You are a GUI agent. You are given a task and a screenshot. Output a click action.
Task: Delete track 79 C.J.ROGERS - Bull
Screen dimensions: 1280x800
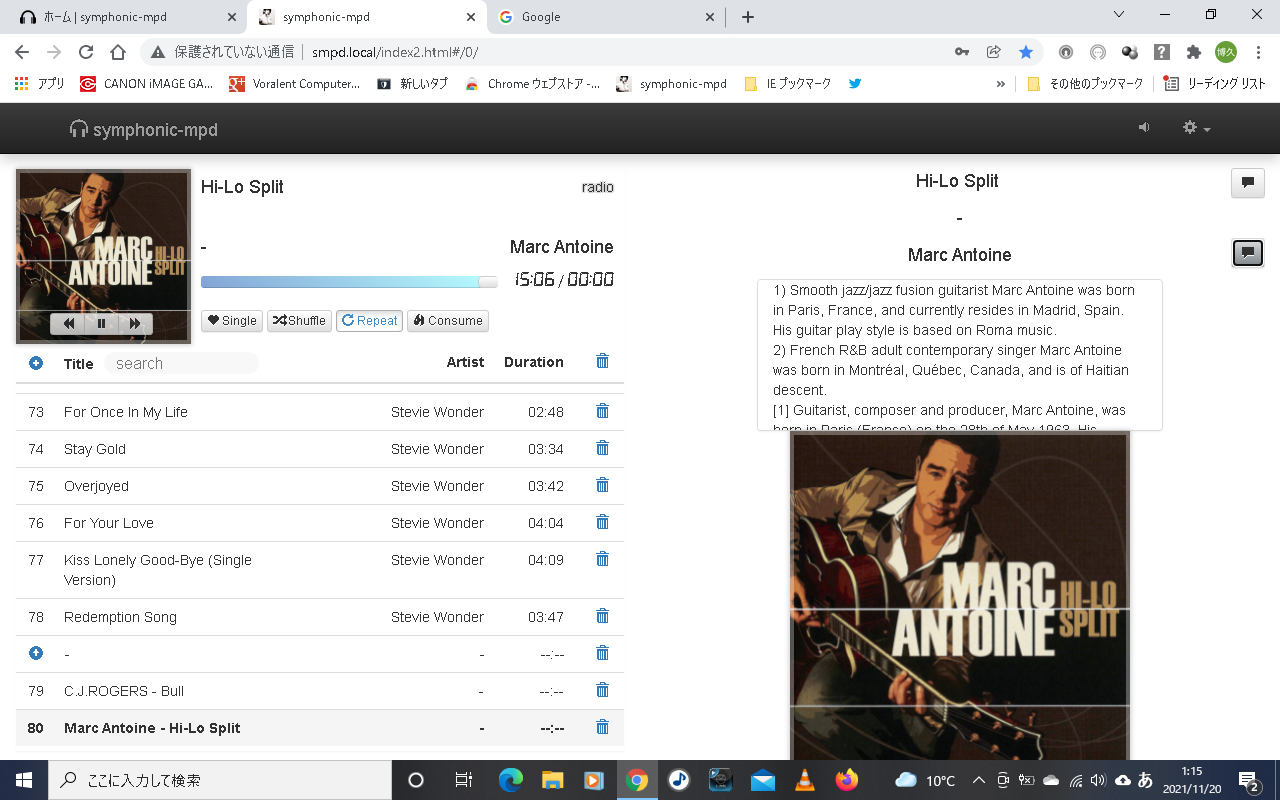click(x=602, y=690)
